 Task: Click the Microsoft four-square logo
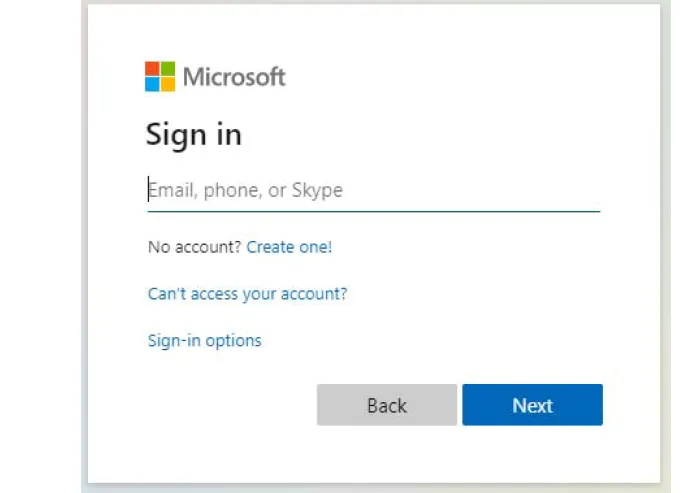pyautogui.click(x=160, y=77)
